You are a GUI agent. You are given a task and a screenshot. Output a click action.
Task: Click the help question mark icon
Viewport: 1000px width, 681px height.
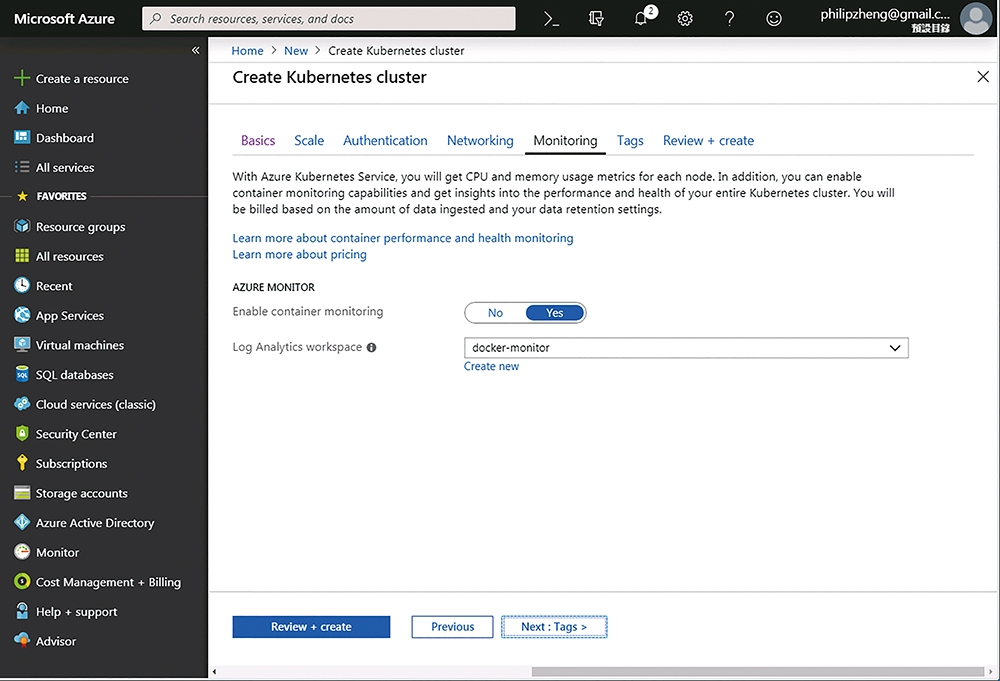click(x=730, y=19)
